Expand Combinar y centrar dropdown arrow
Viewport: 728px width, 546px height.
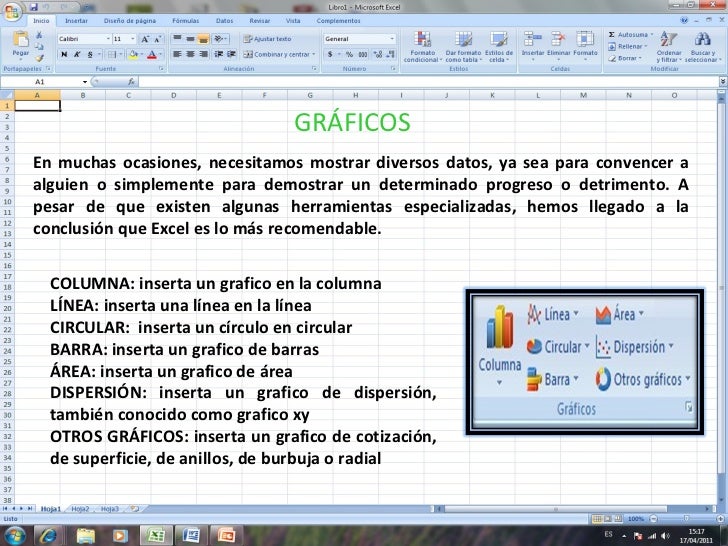tap(314, 54)
